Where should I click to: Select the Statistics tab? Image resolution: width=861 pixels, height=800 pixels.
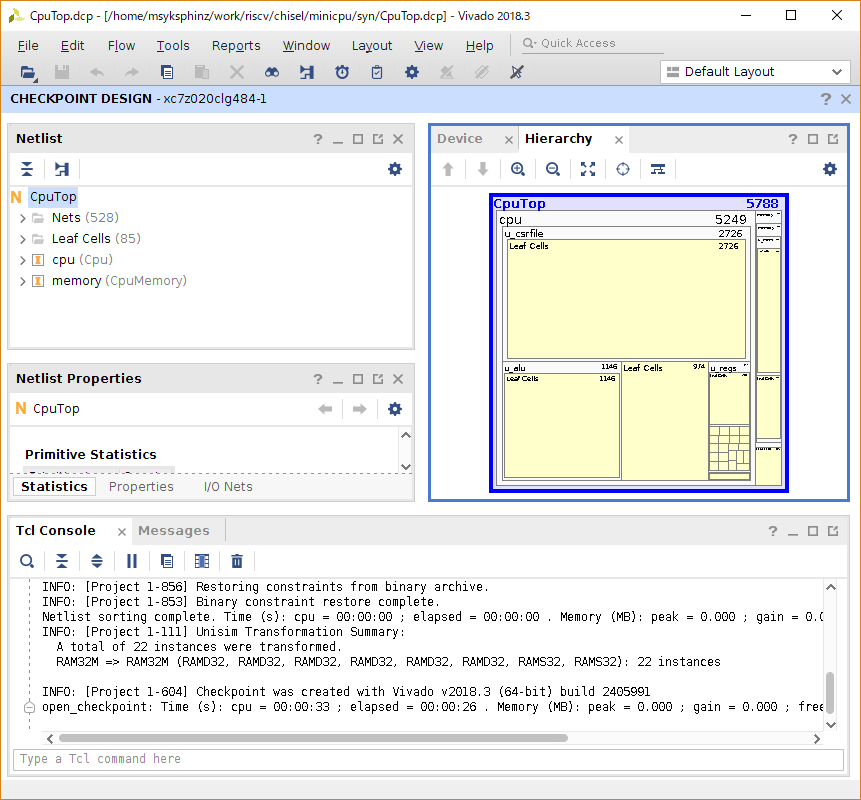(54, 486)
